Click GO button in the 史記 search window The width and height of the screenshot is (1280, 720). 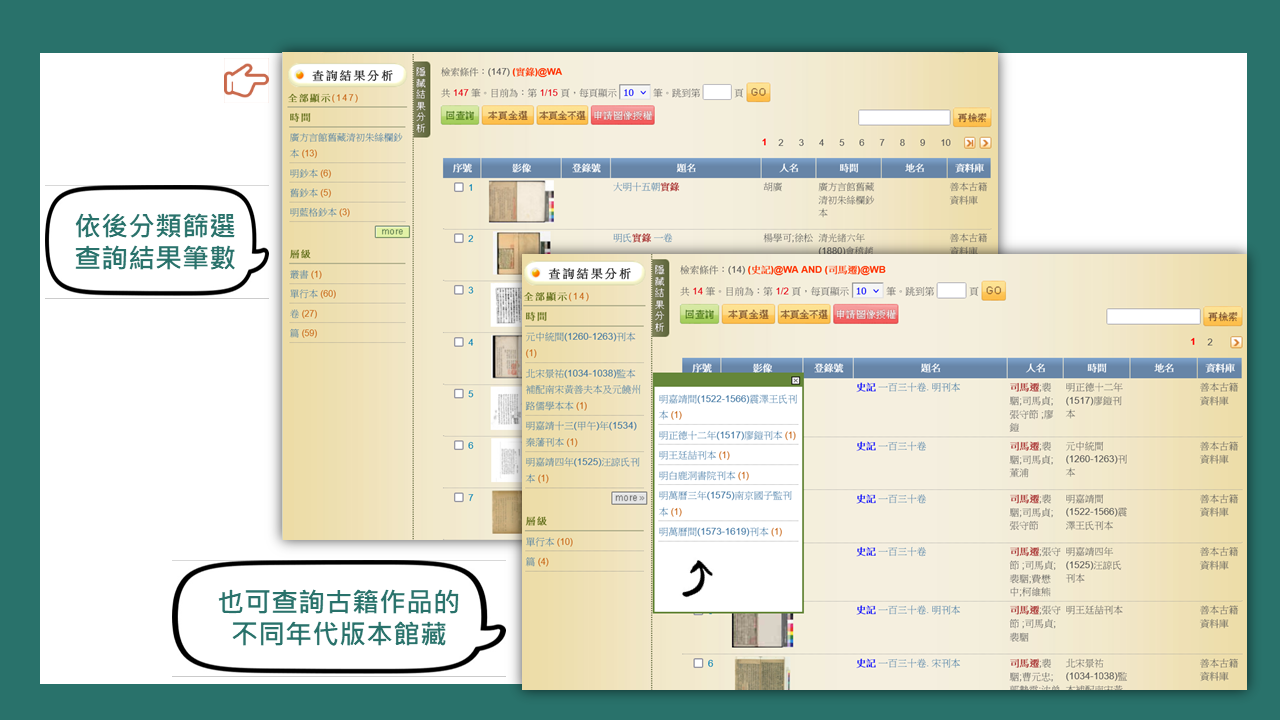click(x=993, y=291)
